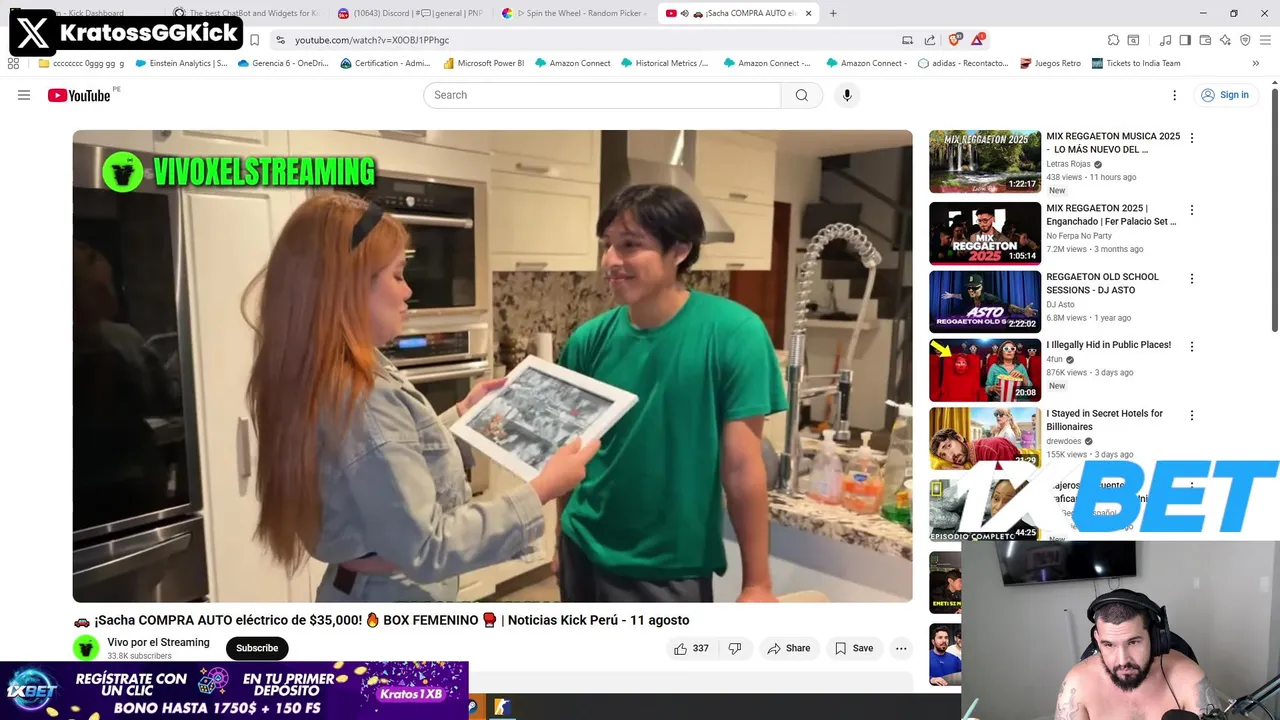Click the install/cast screen icon in address bar

(907, 40)
